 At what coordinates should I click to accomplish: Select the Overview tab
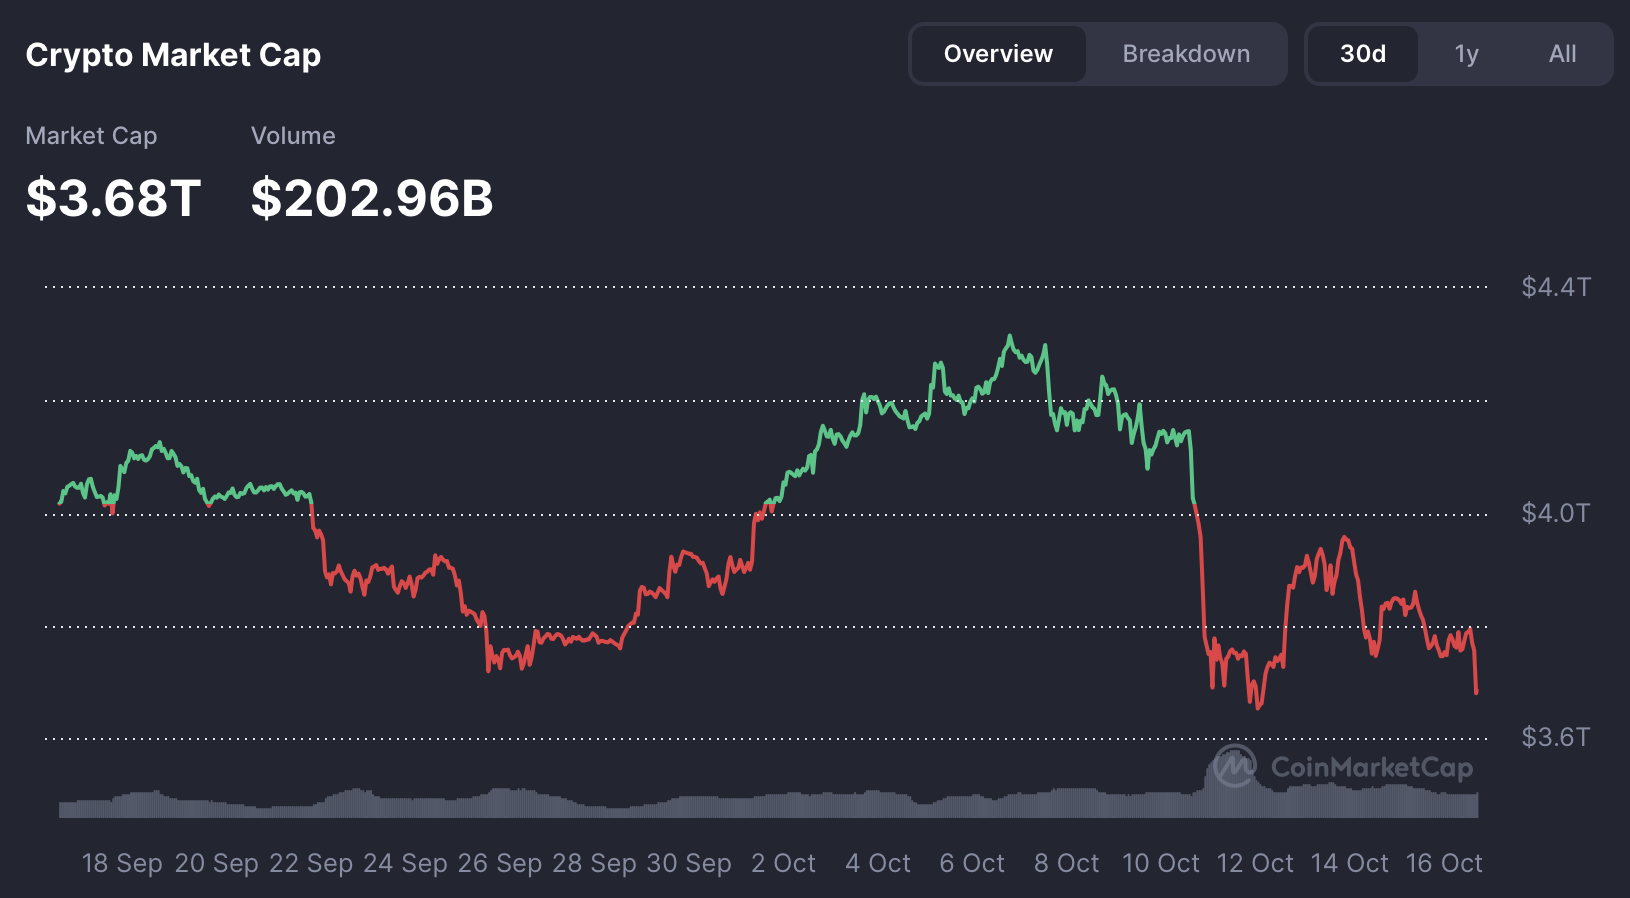click(998, 54)
